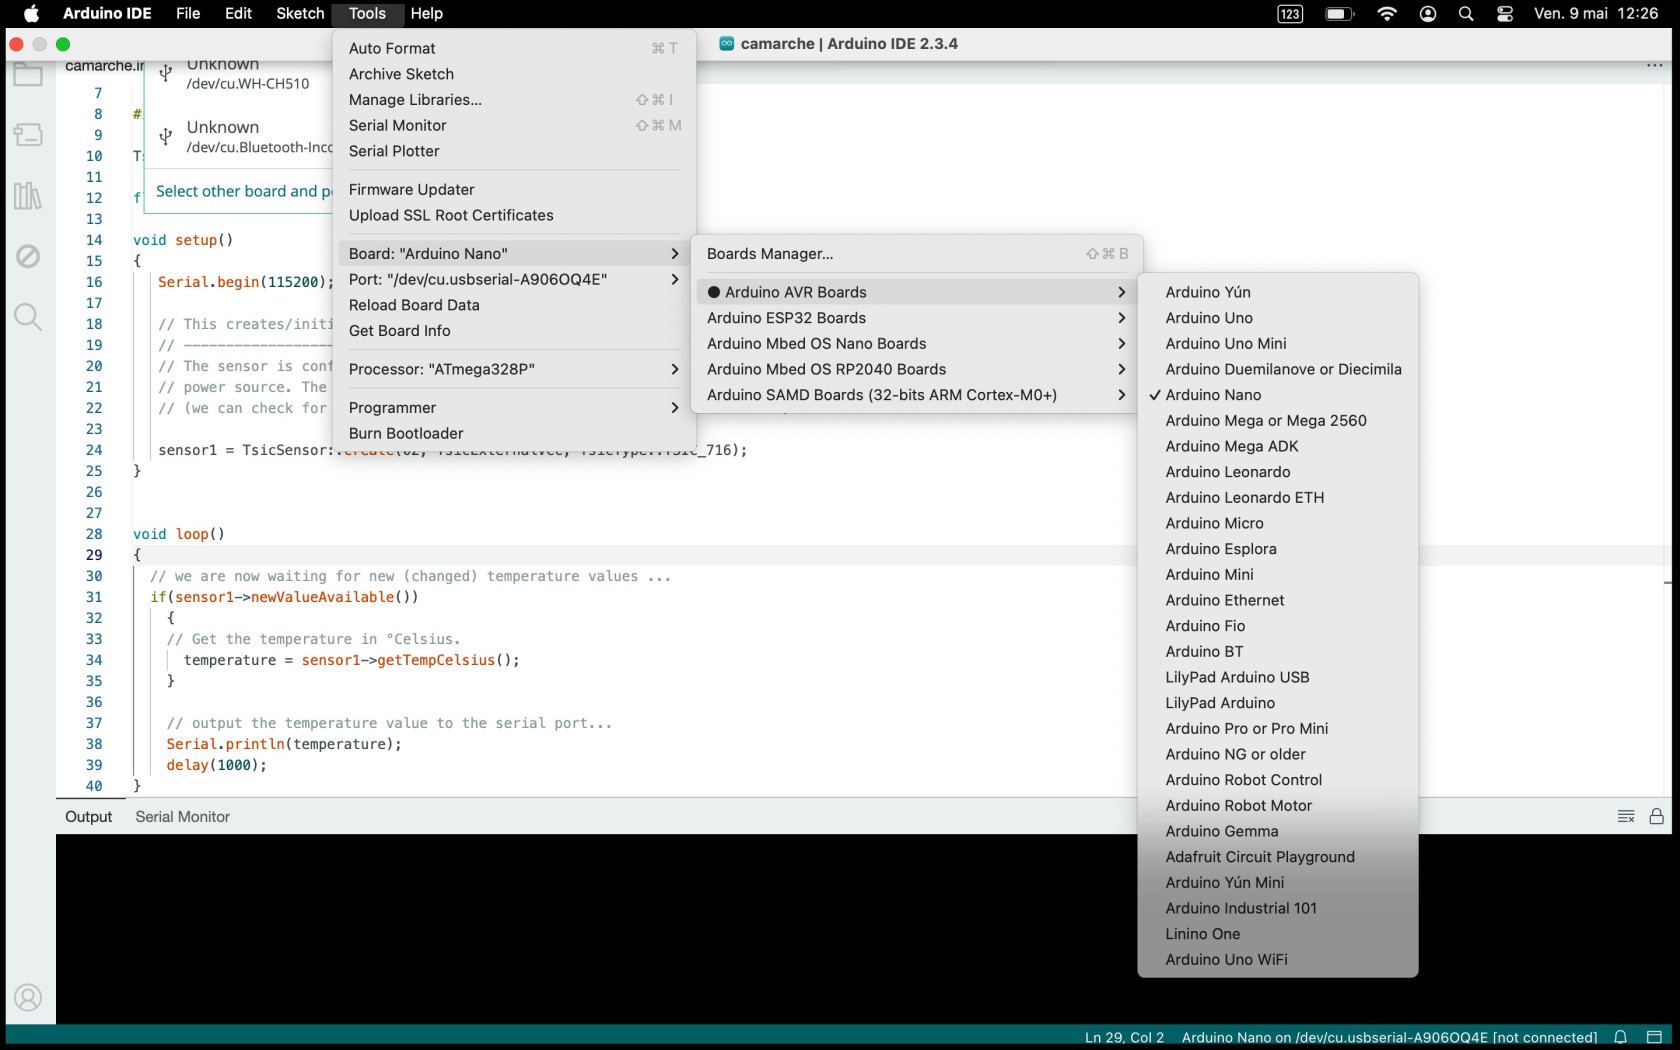1680x1050 pixels.
Task: Open the Sketchbook folder sidebar icon
Action: pos(28,73)
